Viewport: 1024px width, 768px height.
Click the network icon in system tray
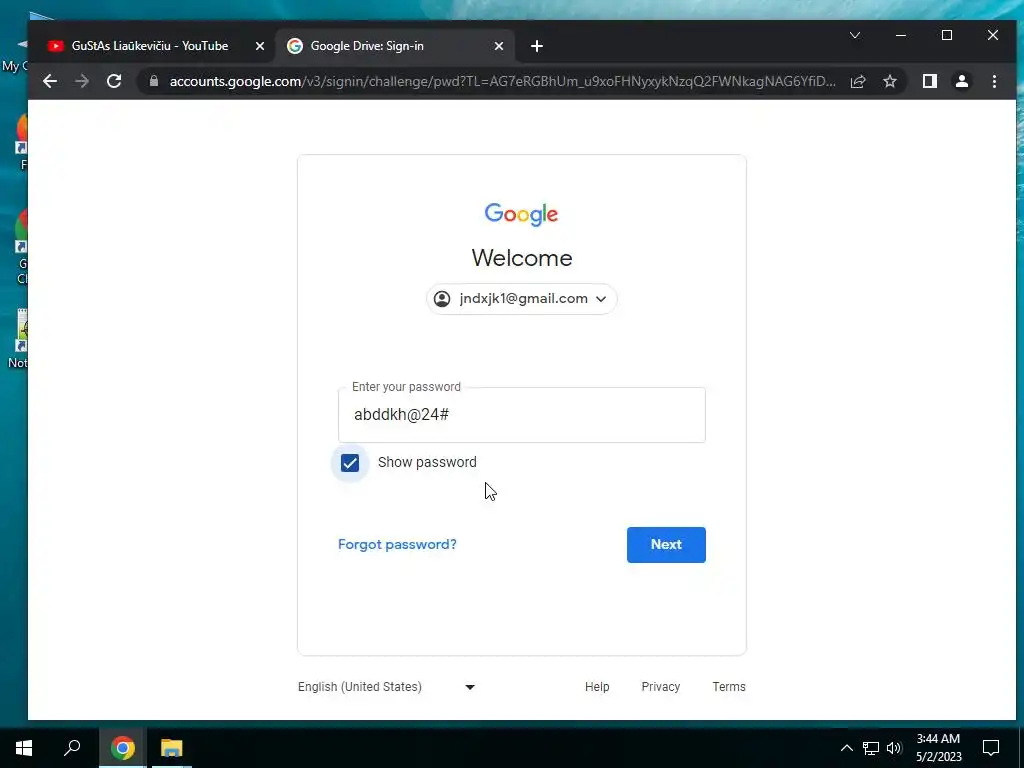coord(871,748)
